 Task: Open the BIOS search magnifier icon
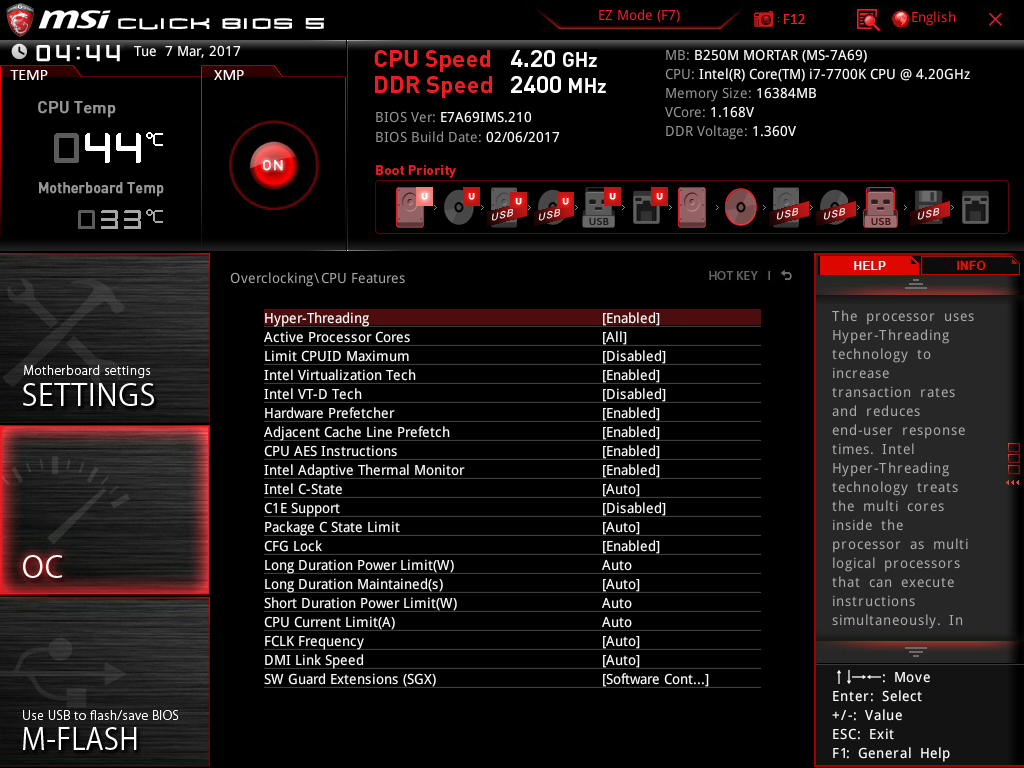point(868,19)
